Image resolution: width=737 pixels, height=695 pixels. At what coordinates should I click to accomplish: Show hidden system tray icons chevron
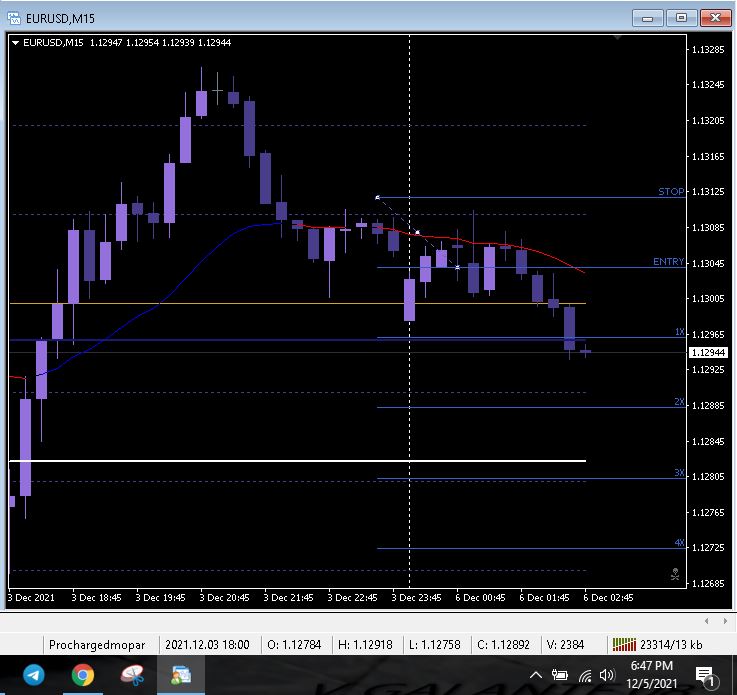[536, 676]
